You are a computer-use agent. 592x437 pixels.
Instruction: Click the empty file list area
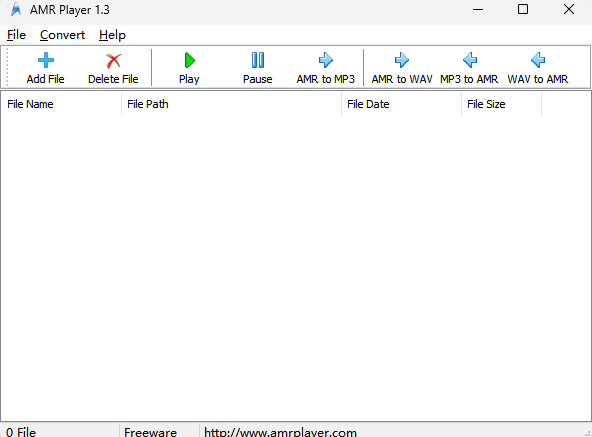tap(296, 268)
